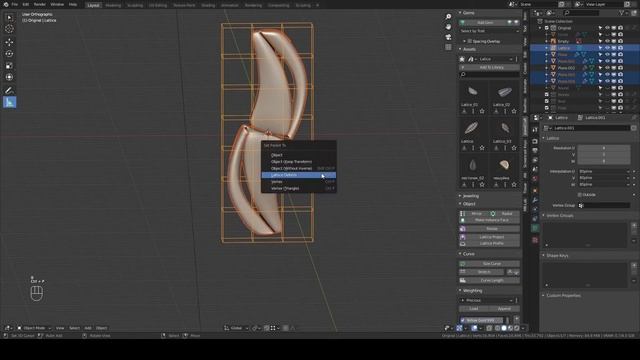The image size is (640, 360).
Task: Click the Make Instance Face button
Action: pos(489,220)
